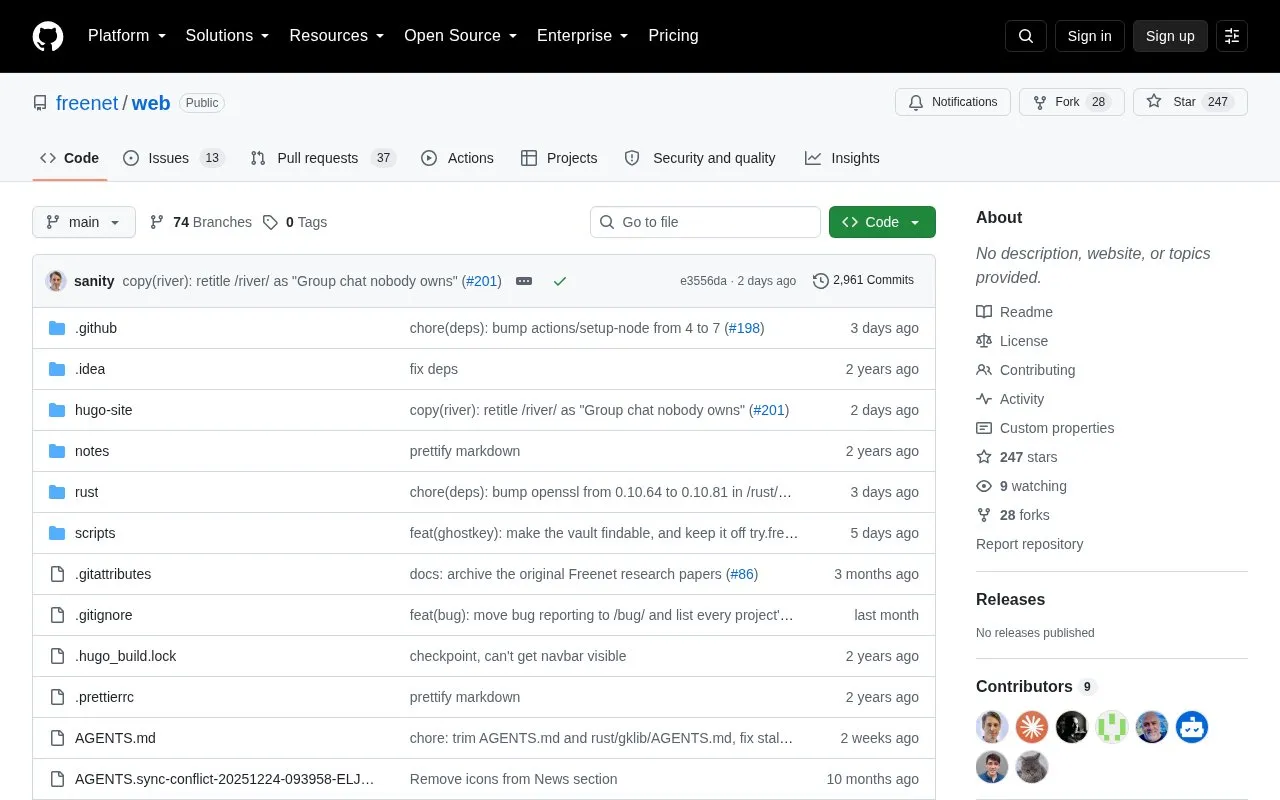Switch to the Issues tab

pos(174,158)
